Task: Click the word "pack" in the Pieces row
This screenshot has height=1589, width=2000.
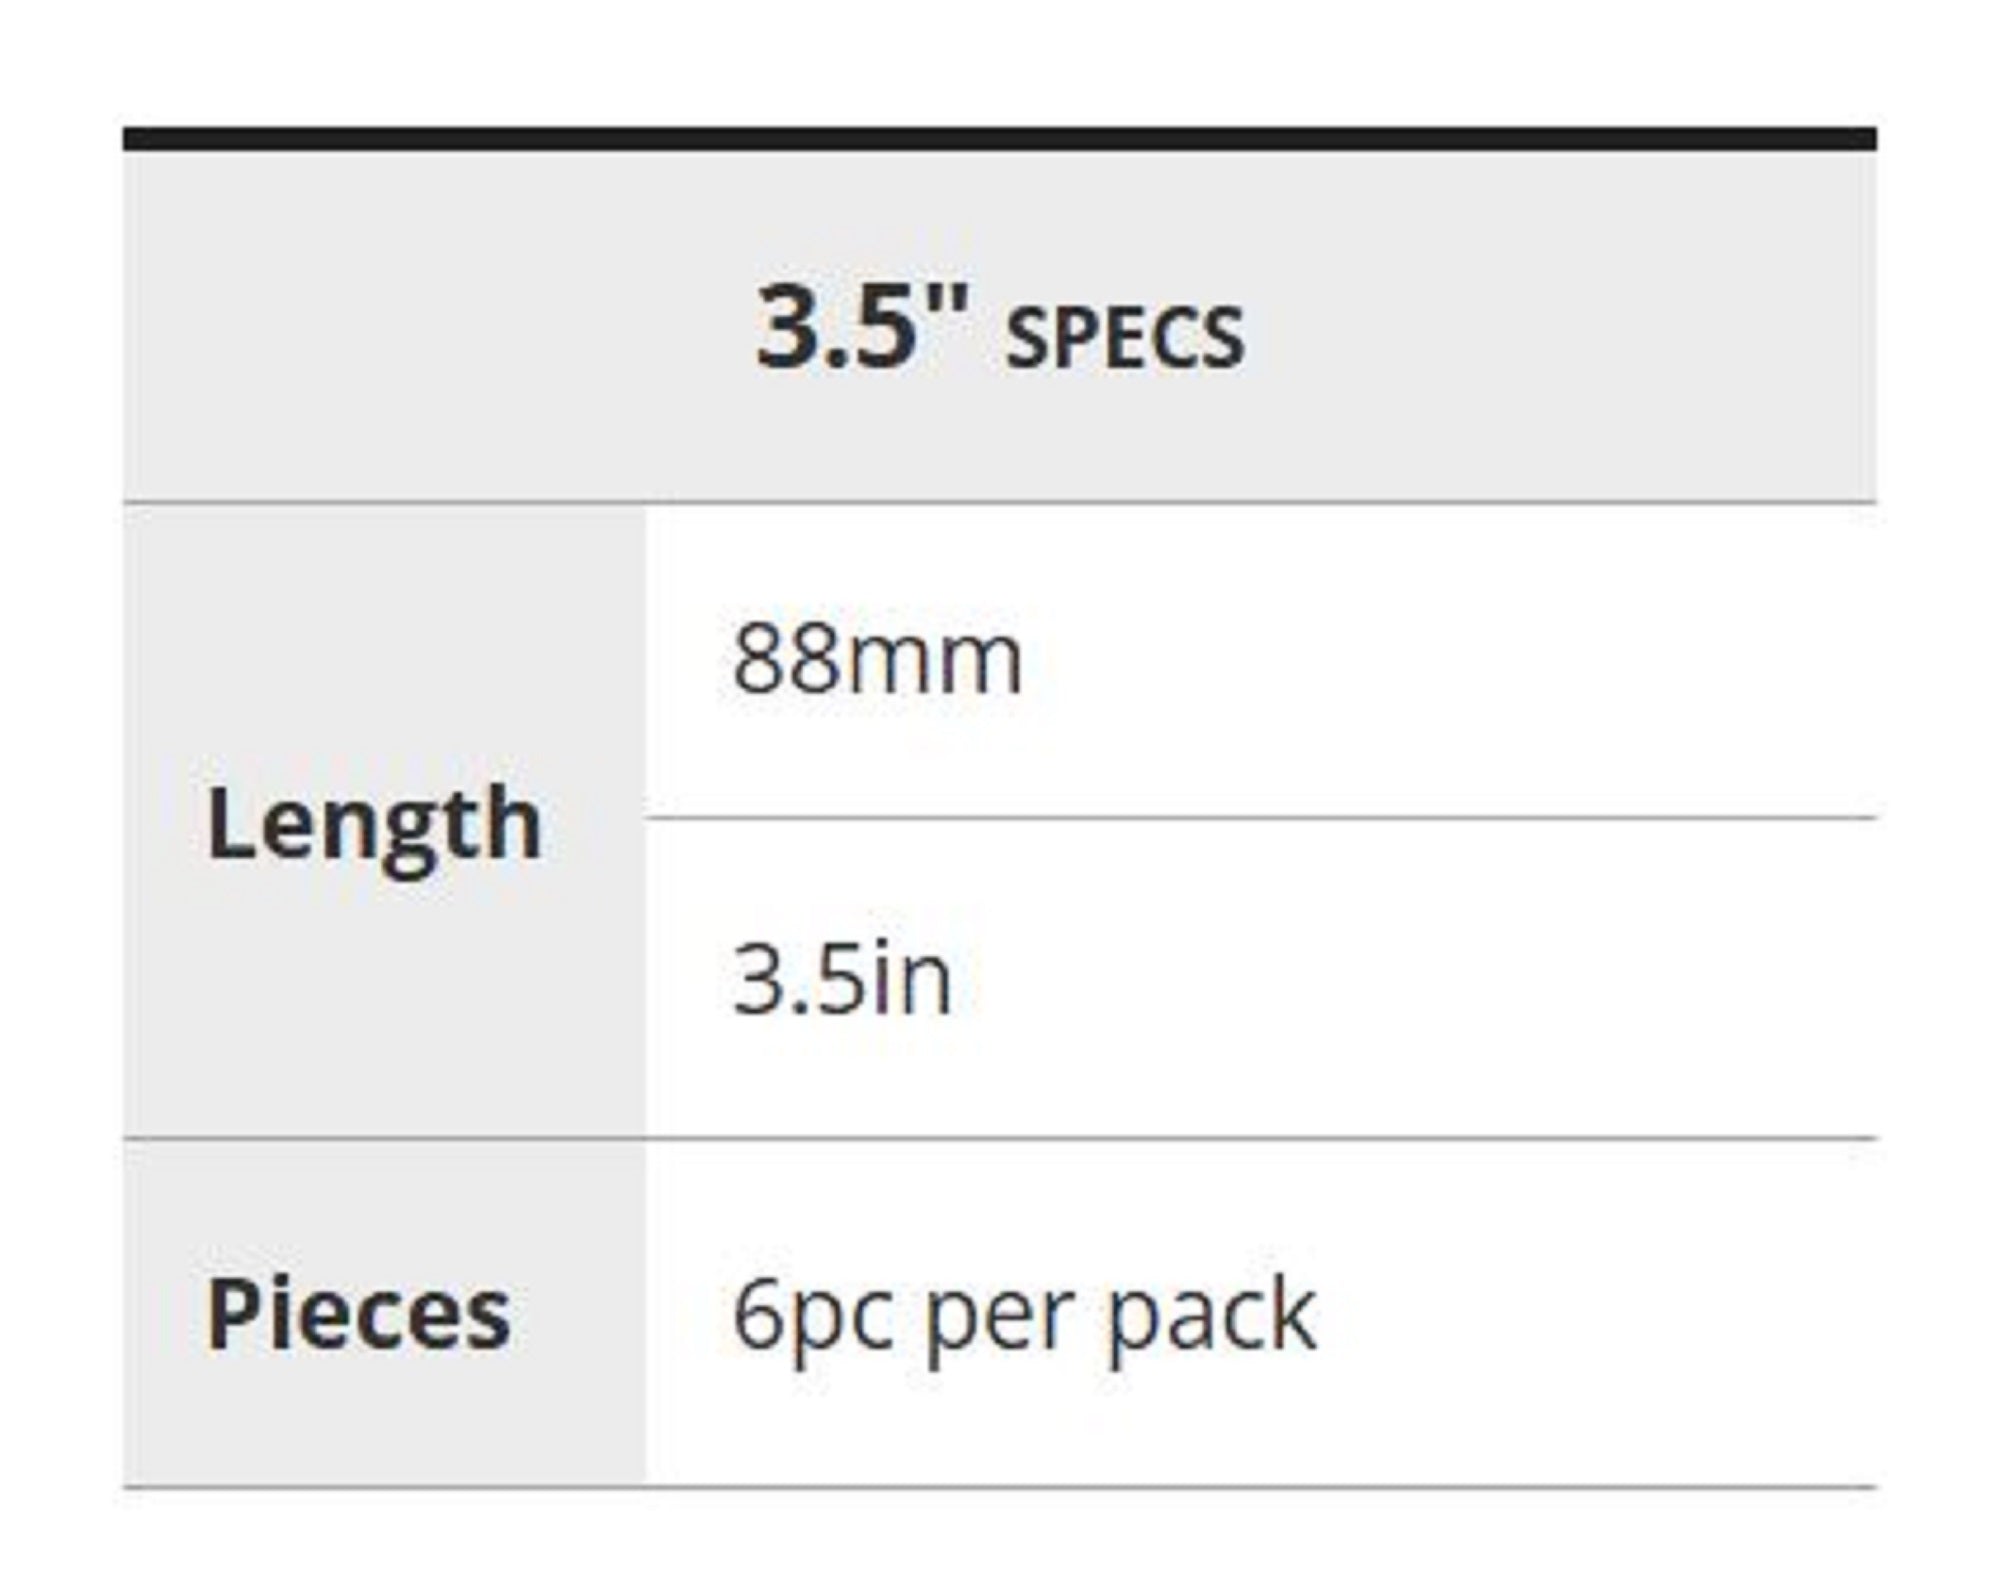Action: coord(1211,1314)
